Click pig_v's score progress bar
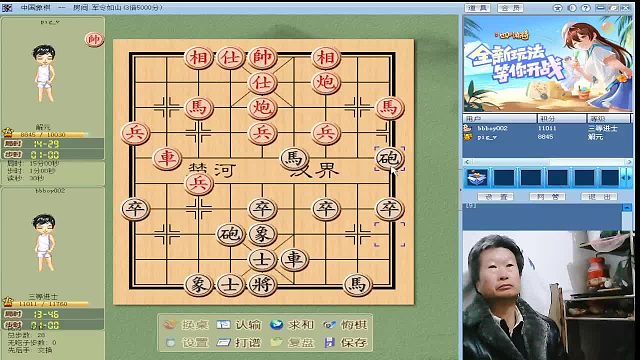640x360 pixels. pyautogui.click(x=50, y=134)
